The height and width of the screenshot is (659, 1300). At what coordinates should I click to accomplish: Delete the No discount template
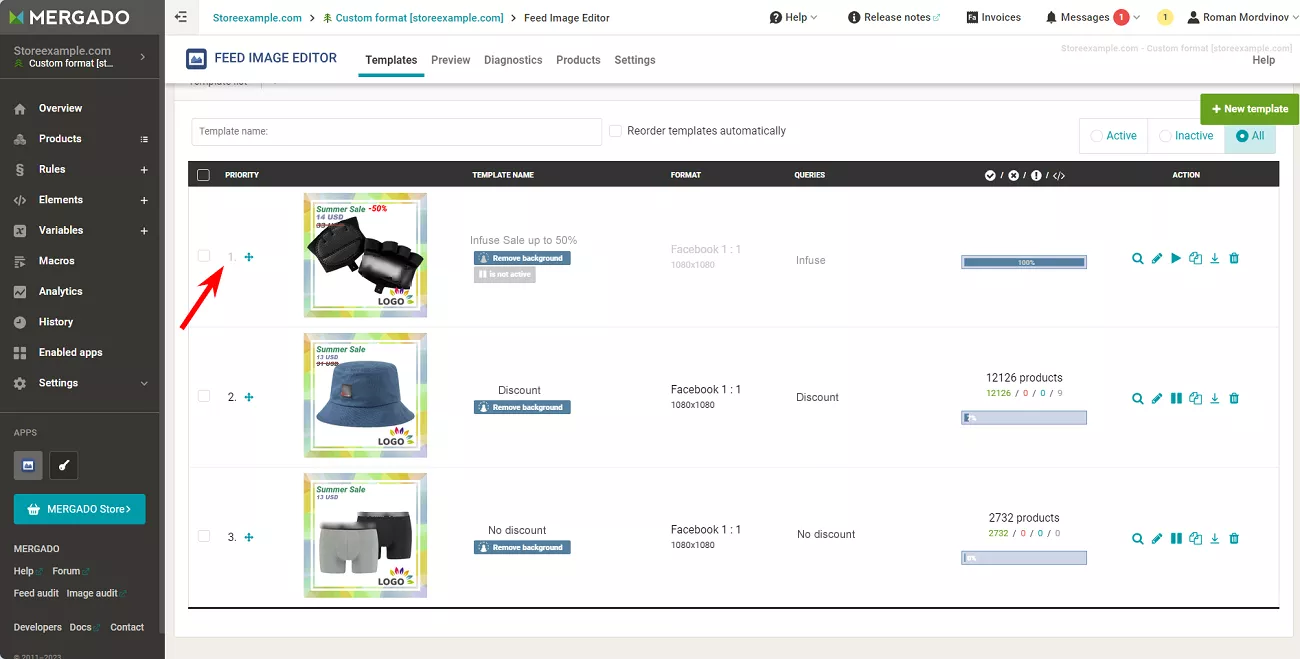1234,538
